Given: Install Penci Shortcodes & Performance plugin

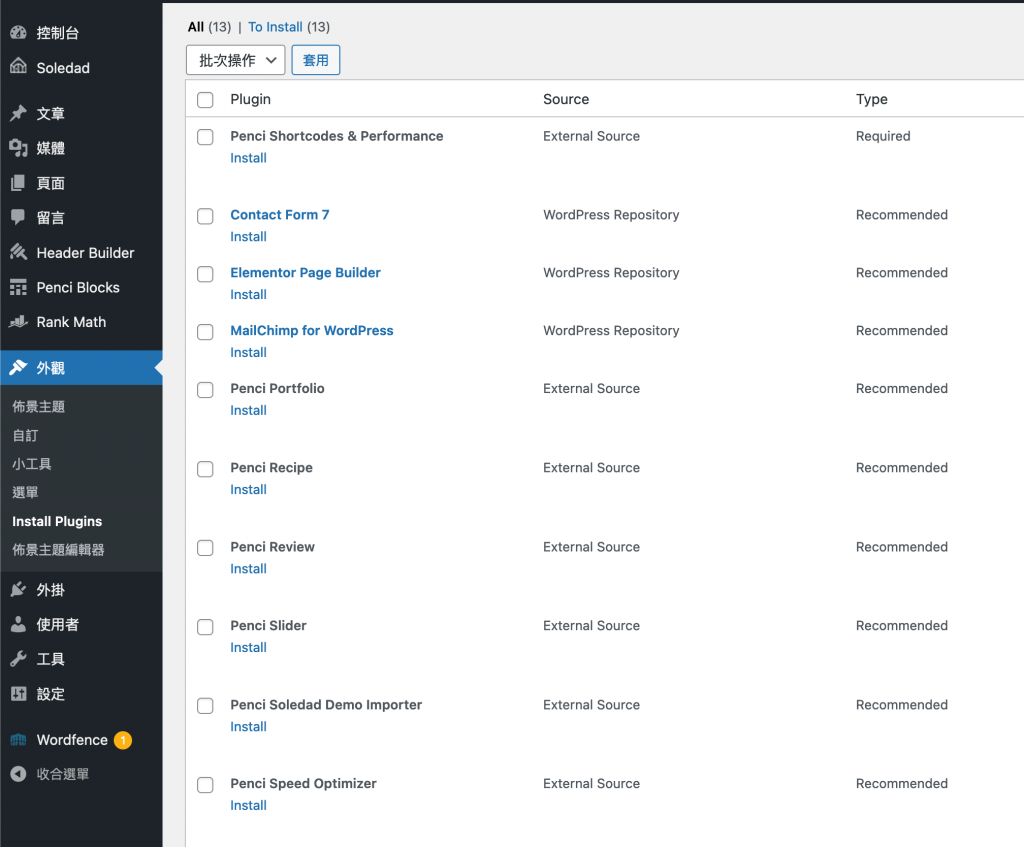Looking at the screenshot, I should [248, 158].
